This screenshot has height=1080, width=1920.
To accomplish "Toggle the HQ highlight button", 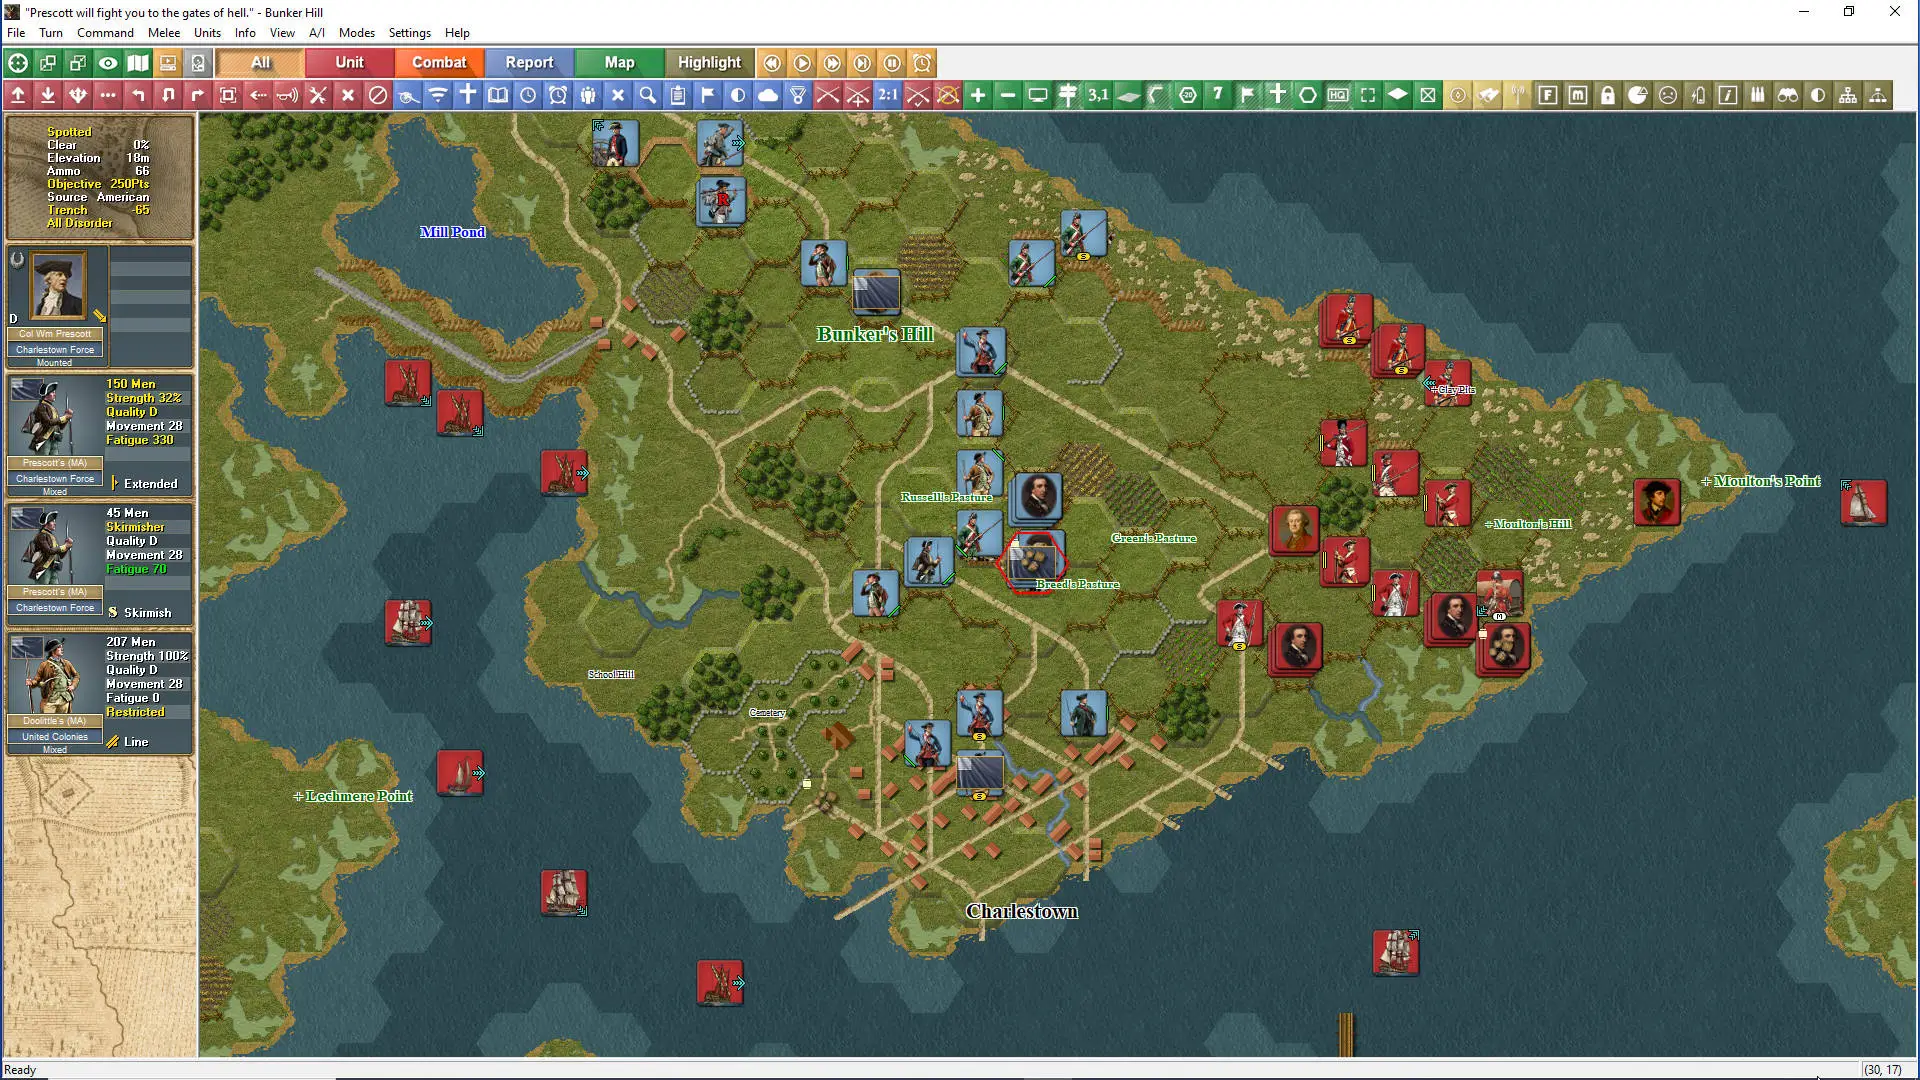I will 1338,95.
